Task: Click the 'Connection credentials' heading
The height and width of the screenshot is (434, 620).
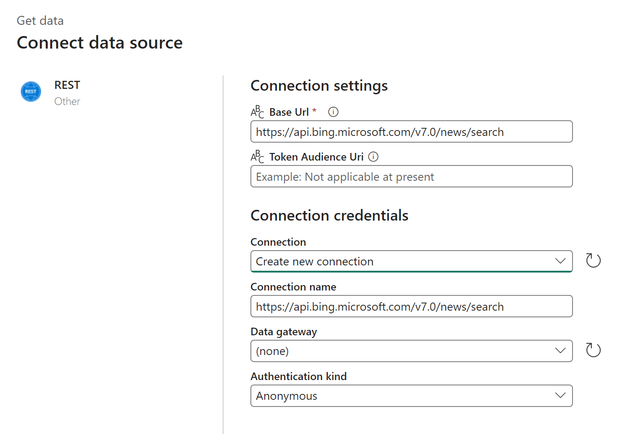Action: pyautogui.click(x=329, y=215)
